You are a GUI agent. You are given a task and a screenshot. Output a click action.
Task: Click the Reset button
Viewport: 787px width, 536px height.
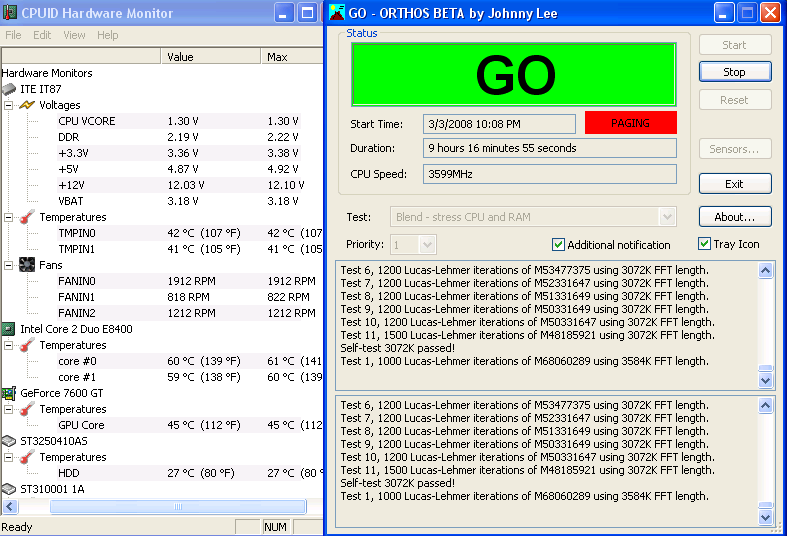coord(735,100)
